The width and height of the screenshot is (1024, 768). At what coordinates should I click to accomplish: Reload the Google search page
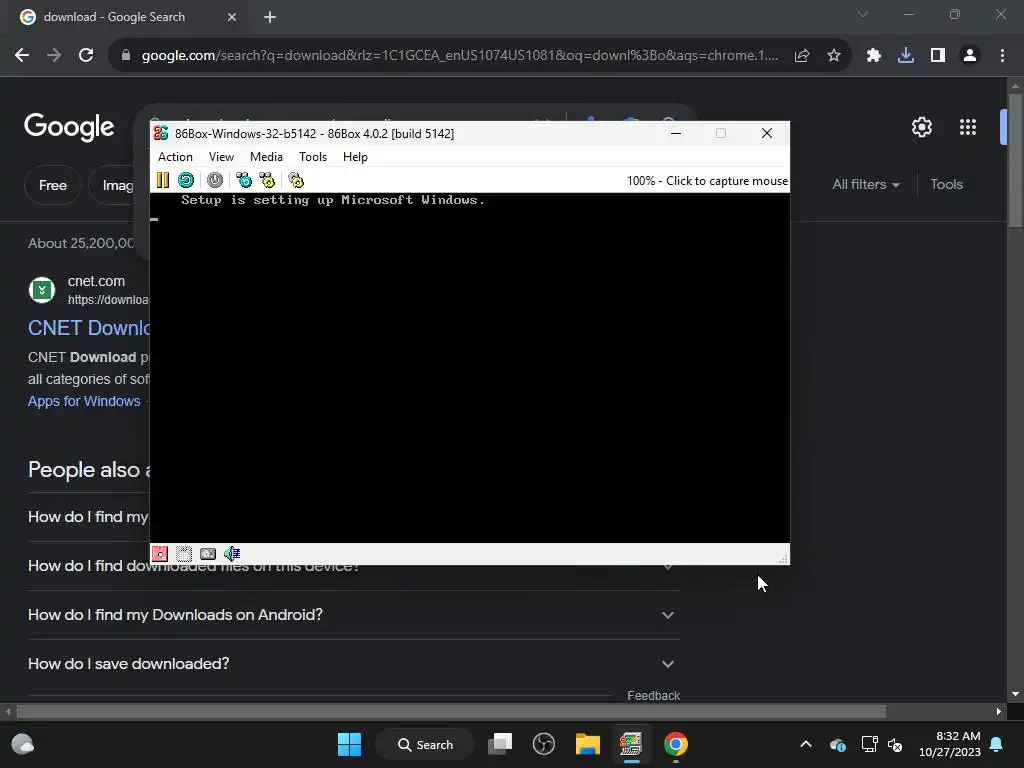tap(86, 56)
